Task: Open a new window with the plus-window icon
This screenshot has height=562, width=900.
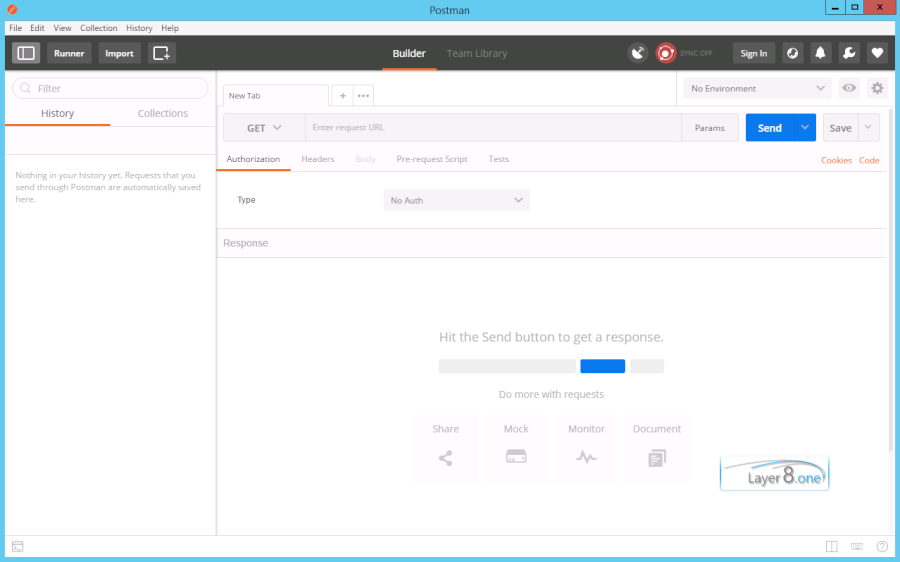Action: (x=162, y=53)
